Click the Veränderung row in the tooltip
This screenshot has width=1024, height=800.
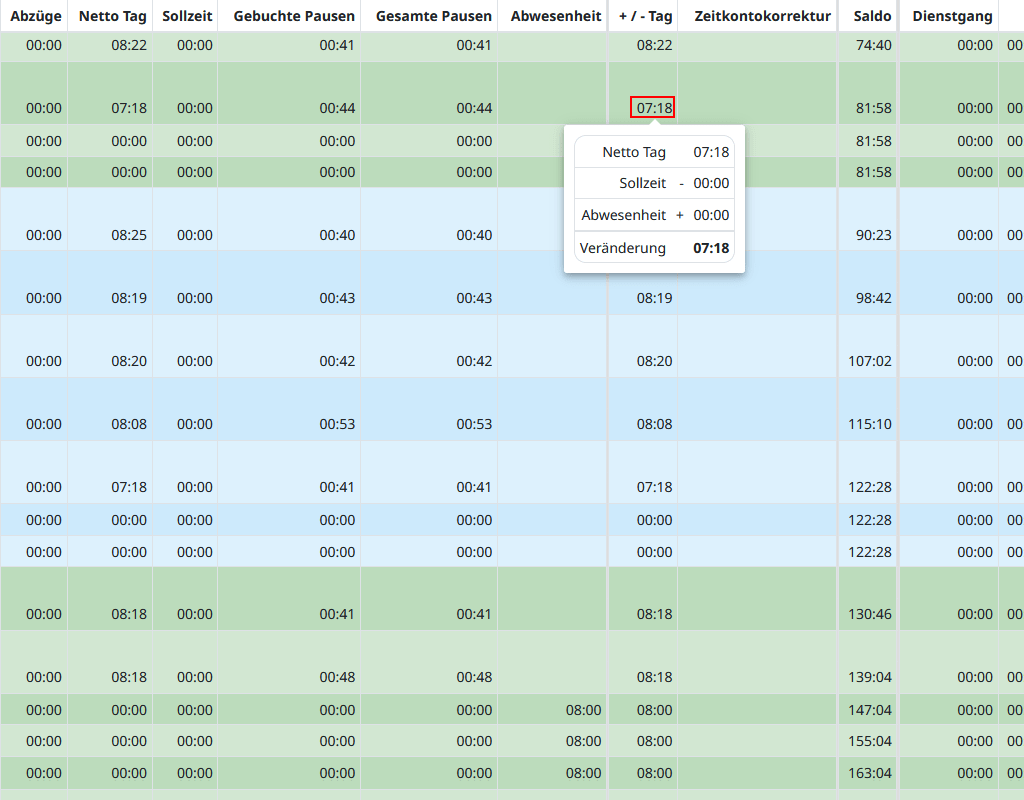pyautogui.click(x=654, y=248)
